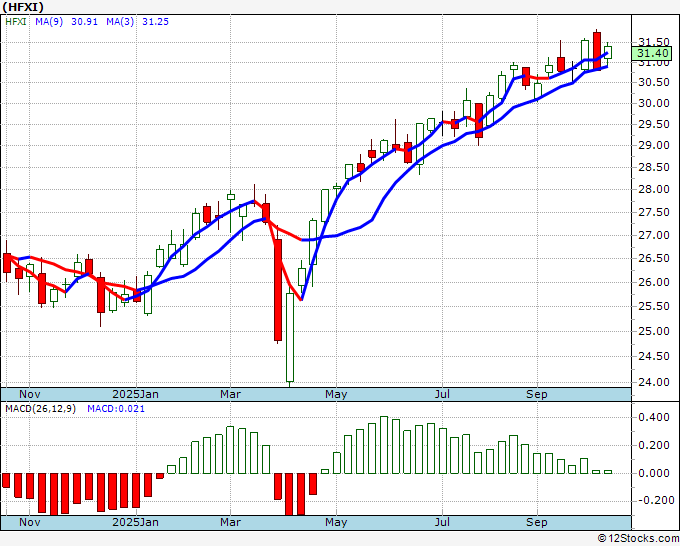Click the 0.200 MACD axis label

pos(654,445)
